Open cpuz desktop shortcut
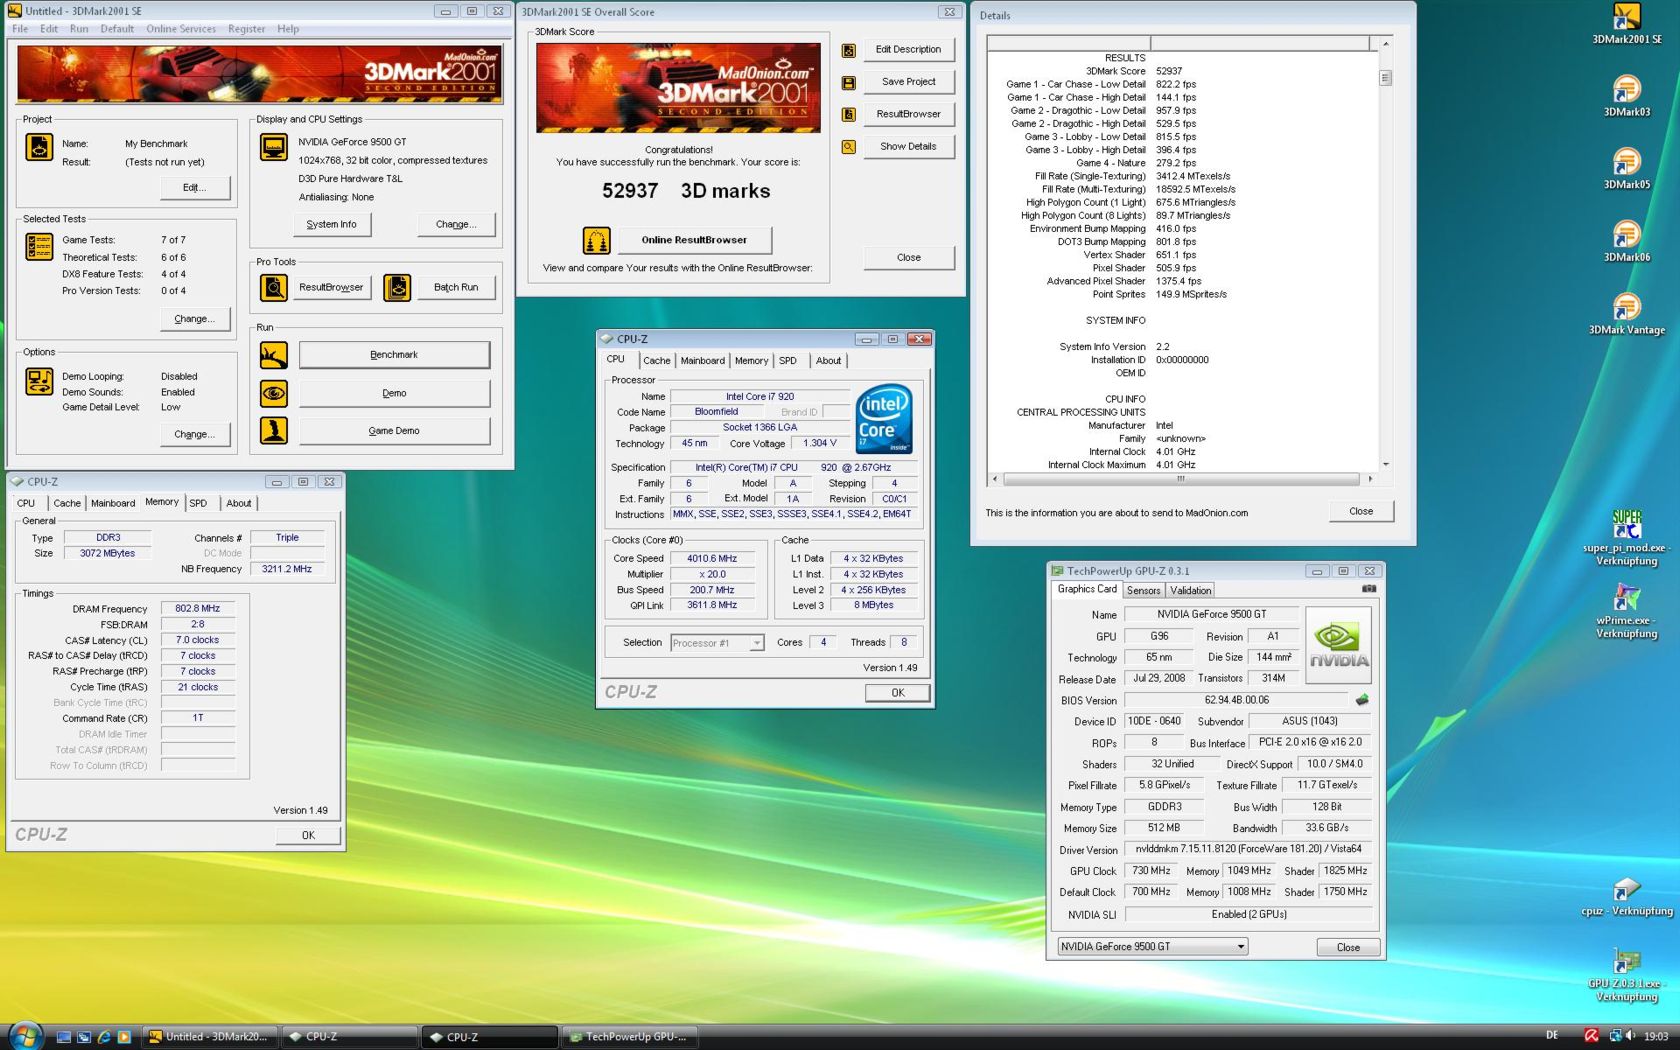Screen dimensions: 1680x1050 click(1627, 896)
